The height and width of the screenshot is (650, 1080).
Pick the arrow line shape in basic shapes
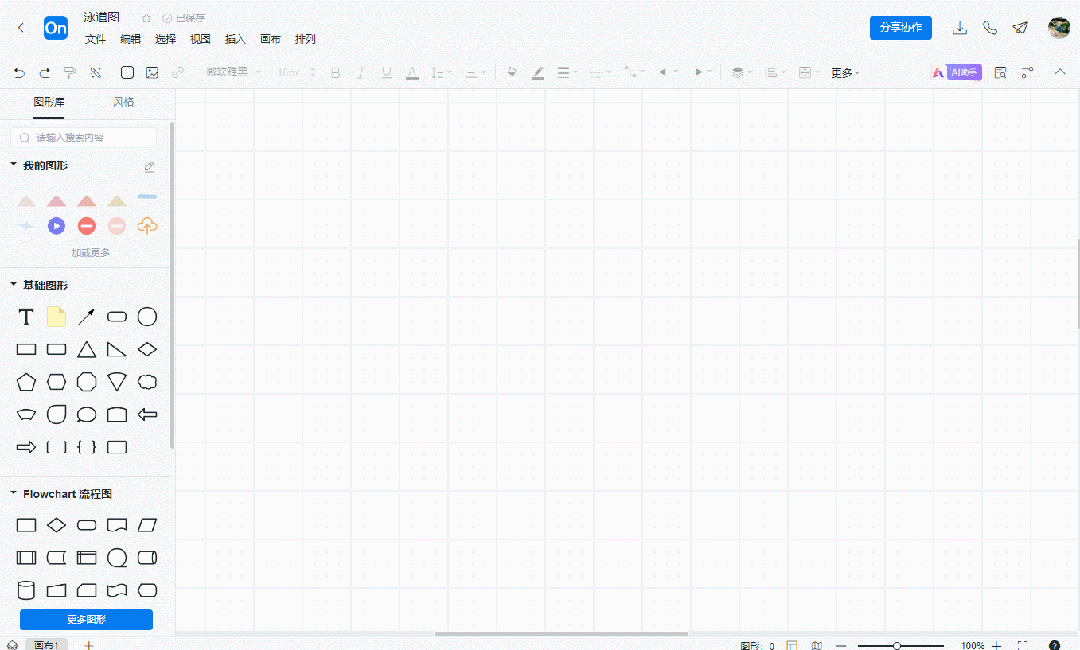(87, 317)
